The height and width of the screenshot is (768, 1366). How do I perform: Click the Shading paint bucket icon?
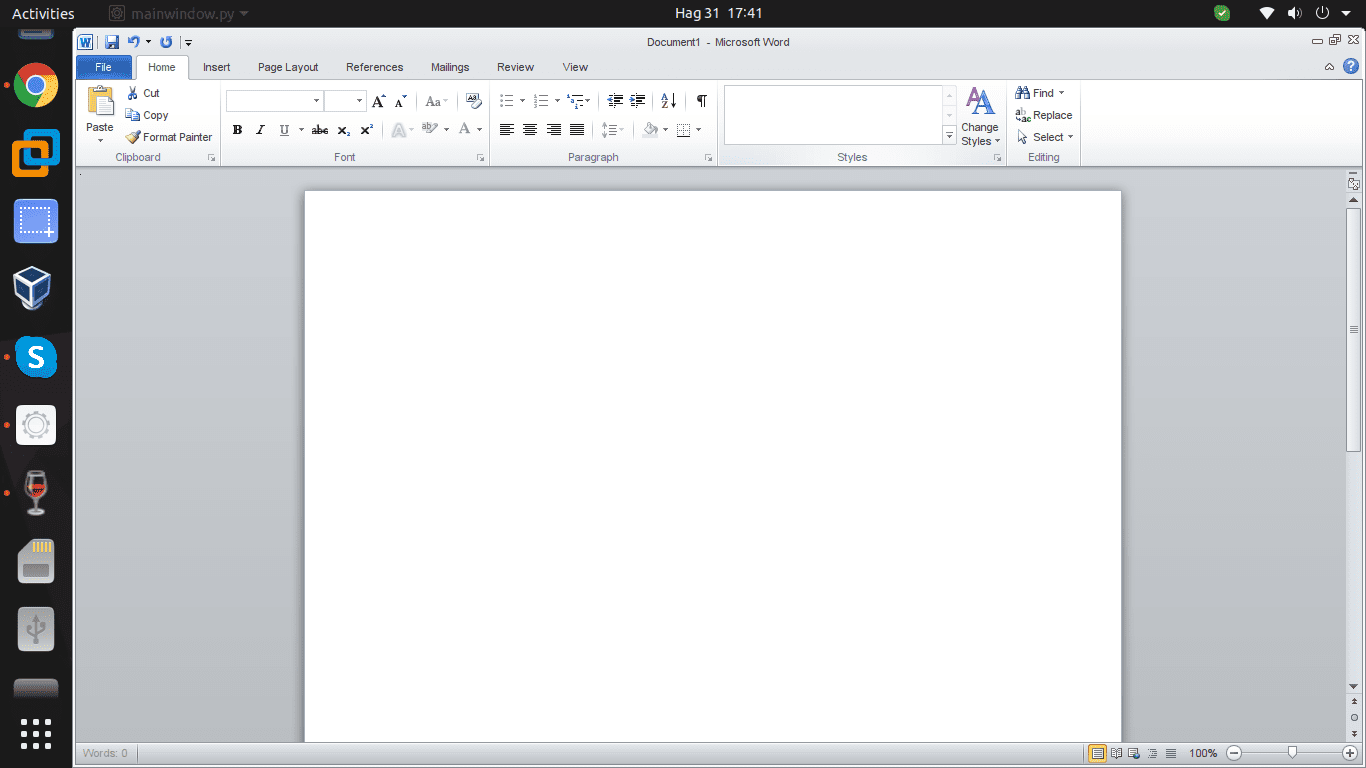[x=651, y=130]
